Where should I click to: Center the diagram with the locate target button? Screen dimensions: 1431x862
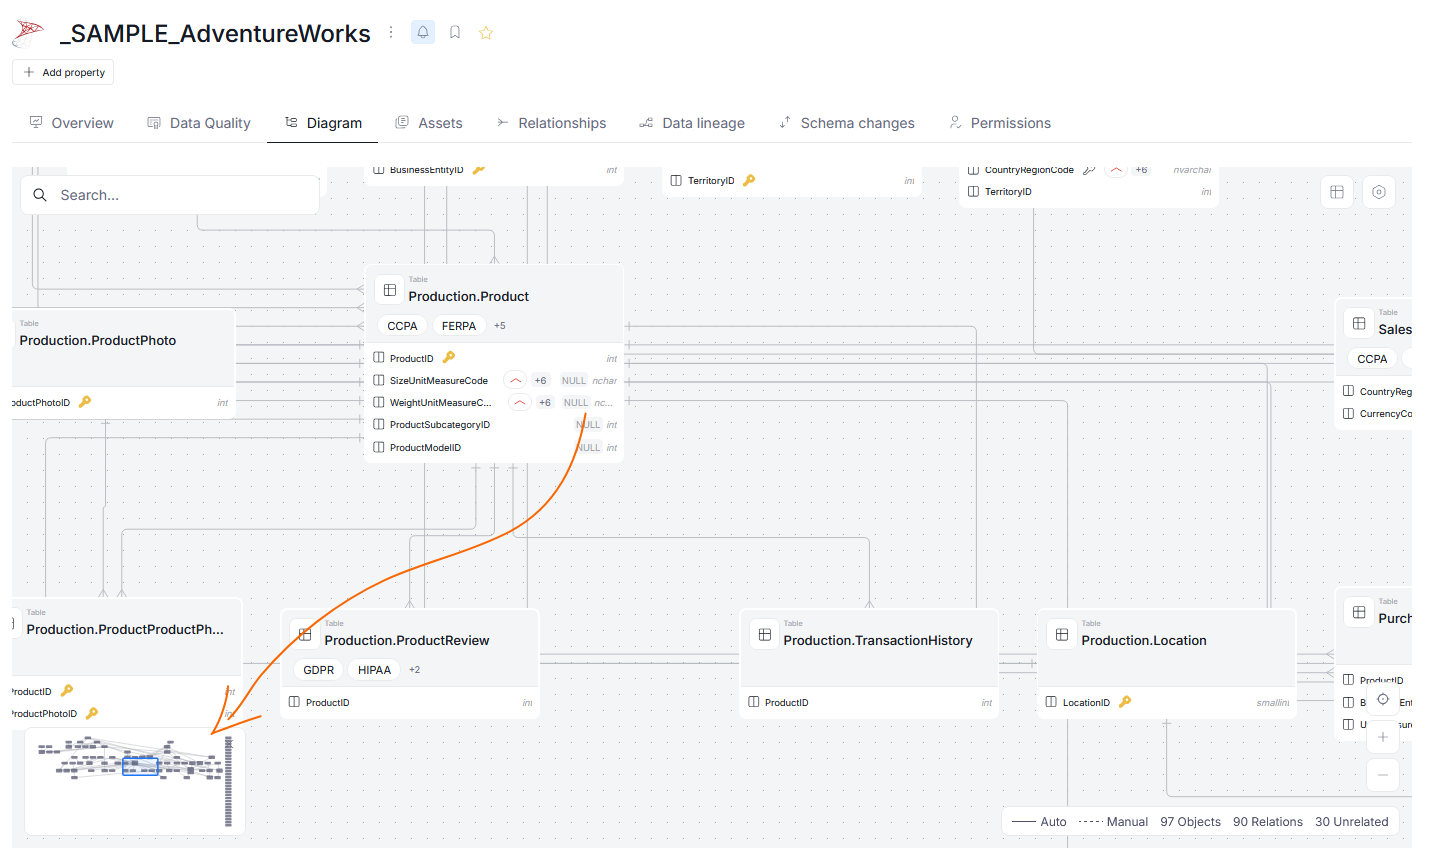click(x=1383, y=699)
